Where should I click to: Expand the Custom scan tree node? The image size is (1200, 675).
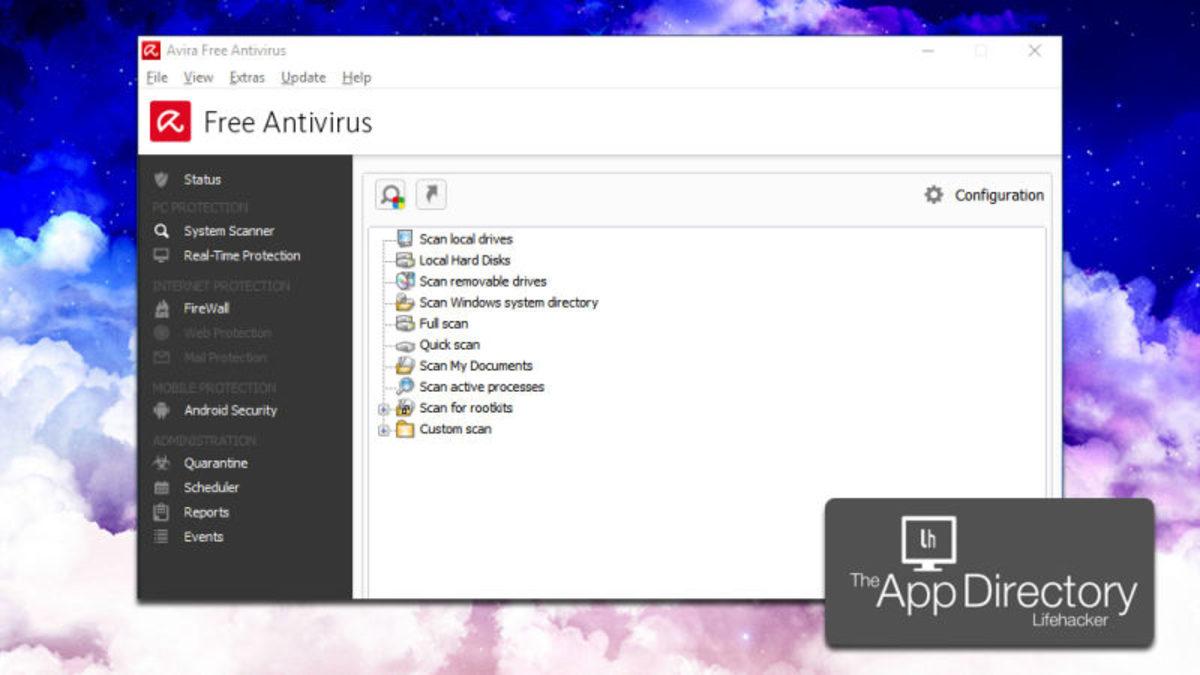pyautogui.click(x=383, y=430)
